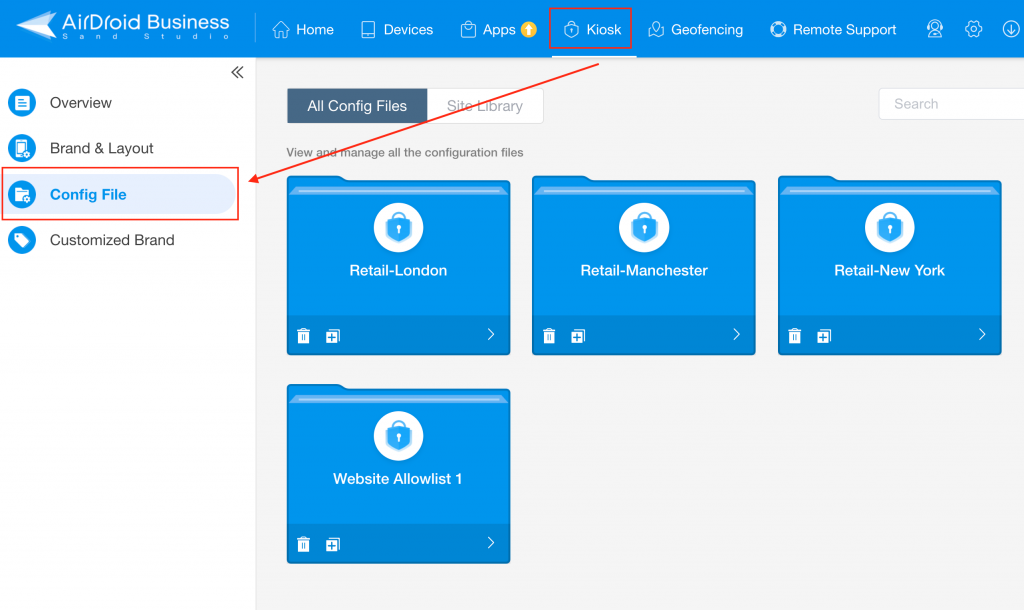Viewport: 1024px width, 610px height.
Task: Select the Kiosk menu item
Action: pos(592,29)
